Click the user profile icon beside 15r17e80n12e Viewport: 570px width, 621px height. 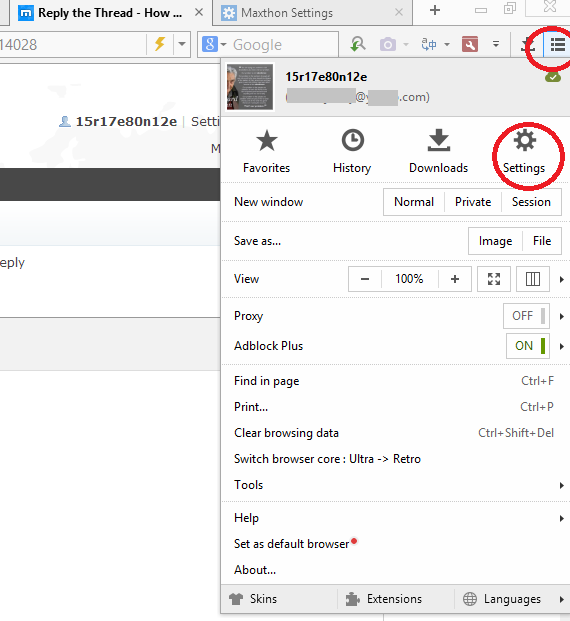[65, 122]
